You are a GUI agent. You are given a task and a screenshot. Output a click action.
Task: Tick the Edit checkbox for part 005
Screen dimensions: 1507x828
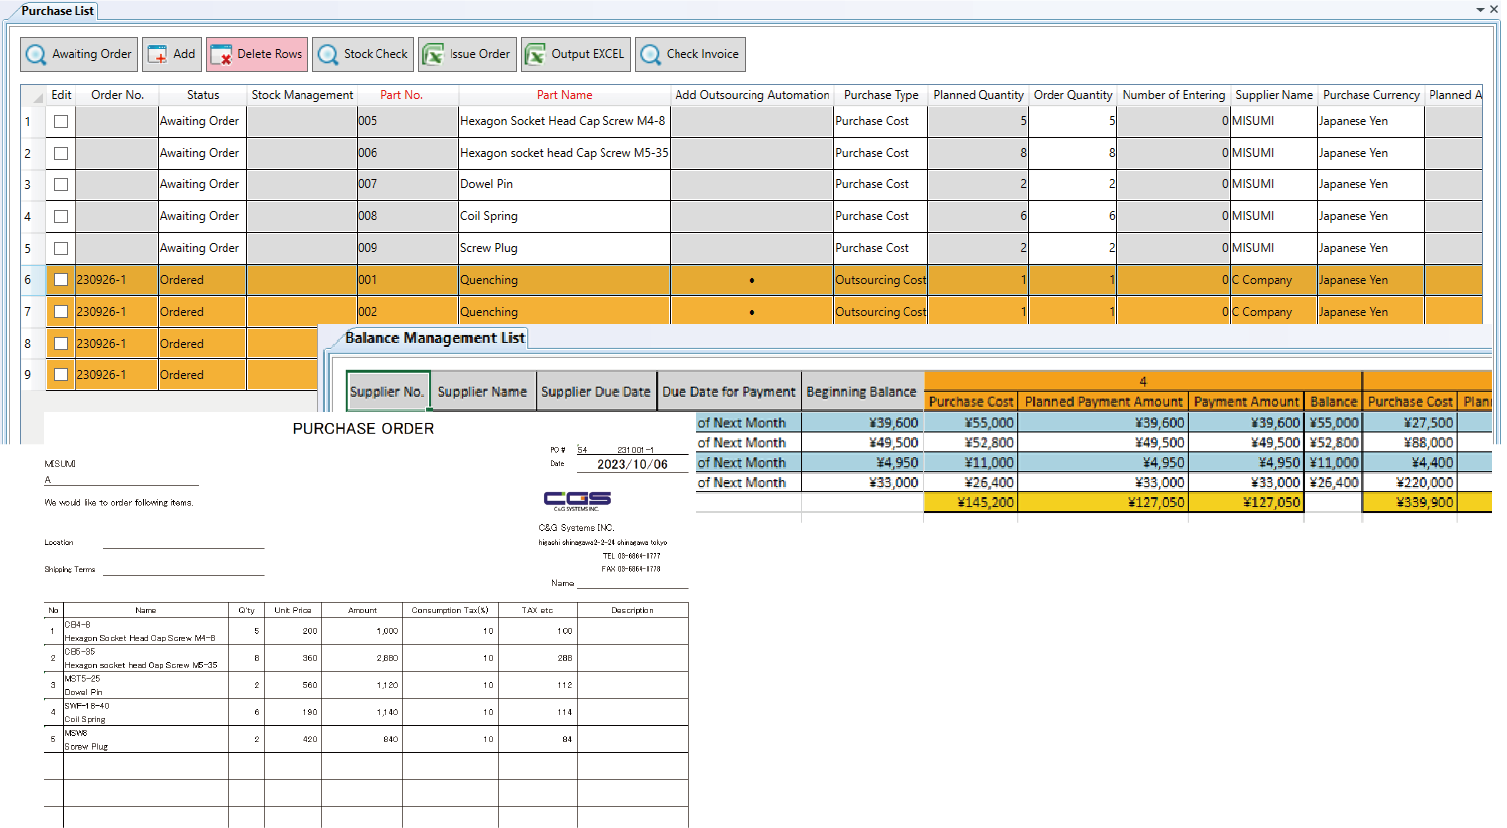pos(61,121)
